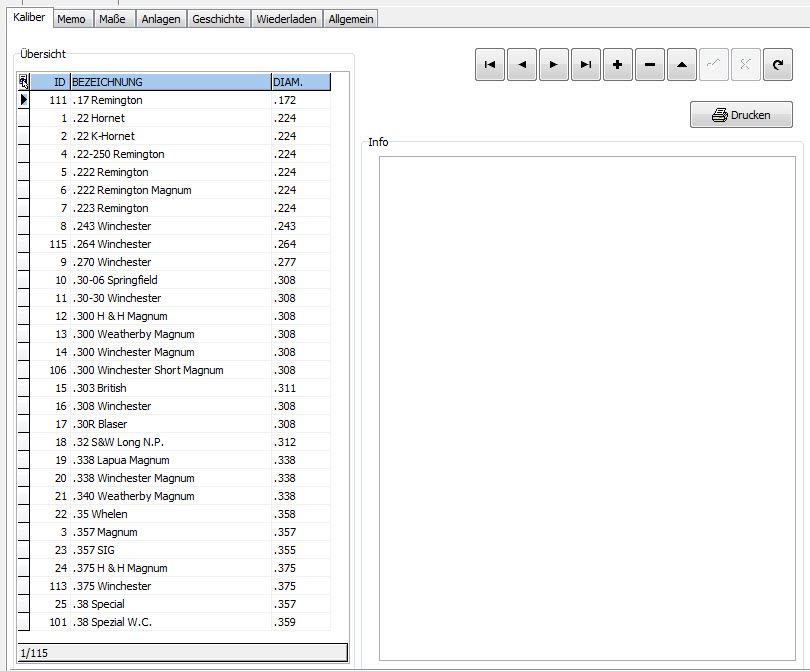Refresh data with the circular arrow button
Screen dimensions: 810x671
pyautogui.click(x=778, y=65)
